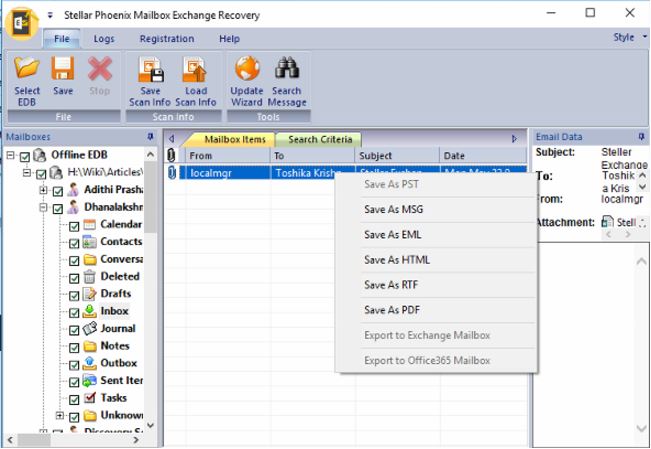Select the Outbox folder icon

tap(89, 363)
